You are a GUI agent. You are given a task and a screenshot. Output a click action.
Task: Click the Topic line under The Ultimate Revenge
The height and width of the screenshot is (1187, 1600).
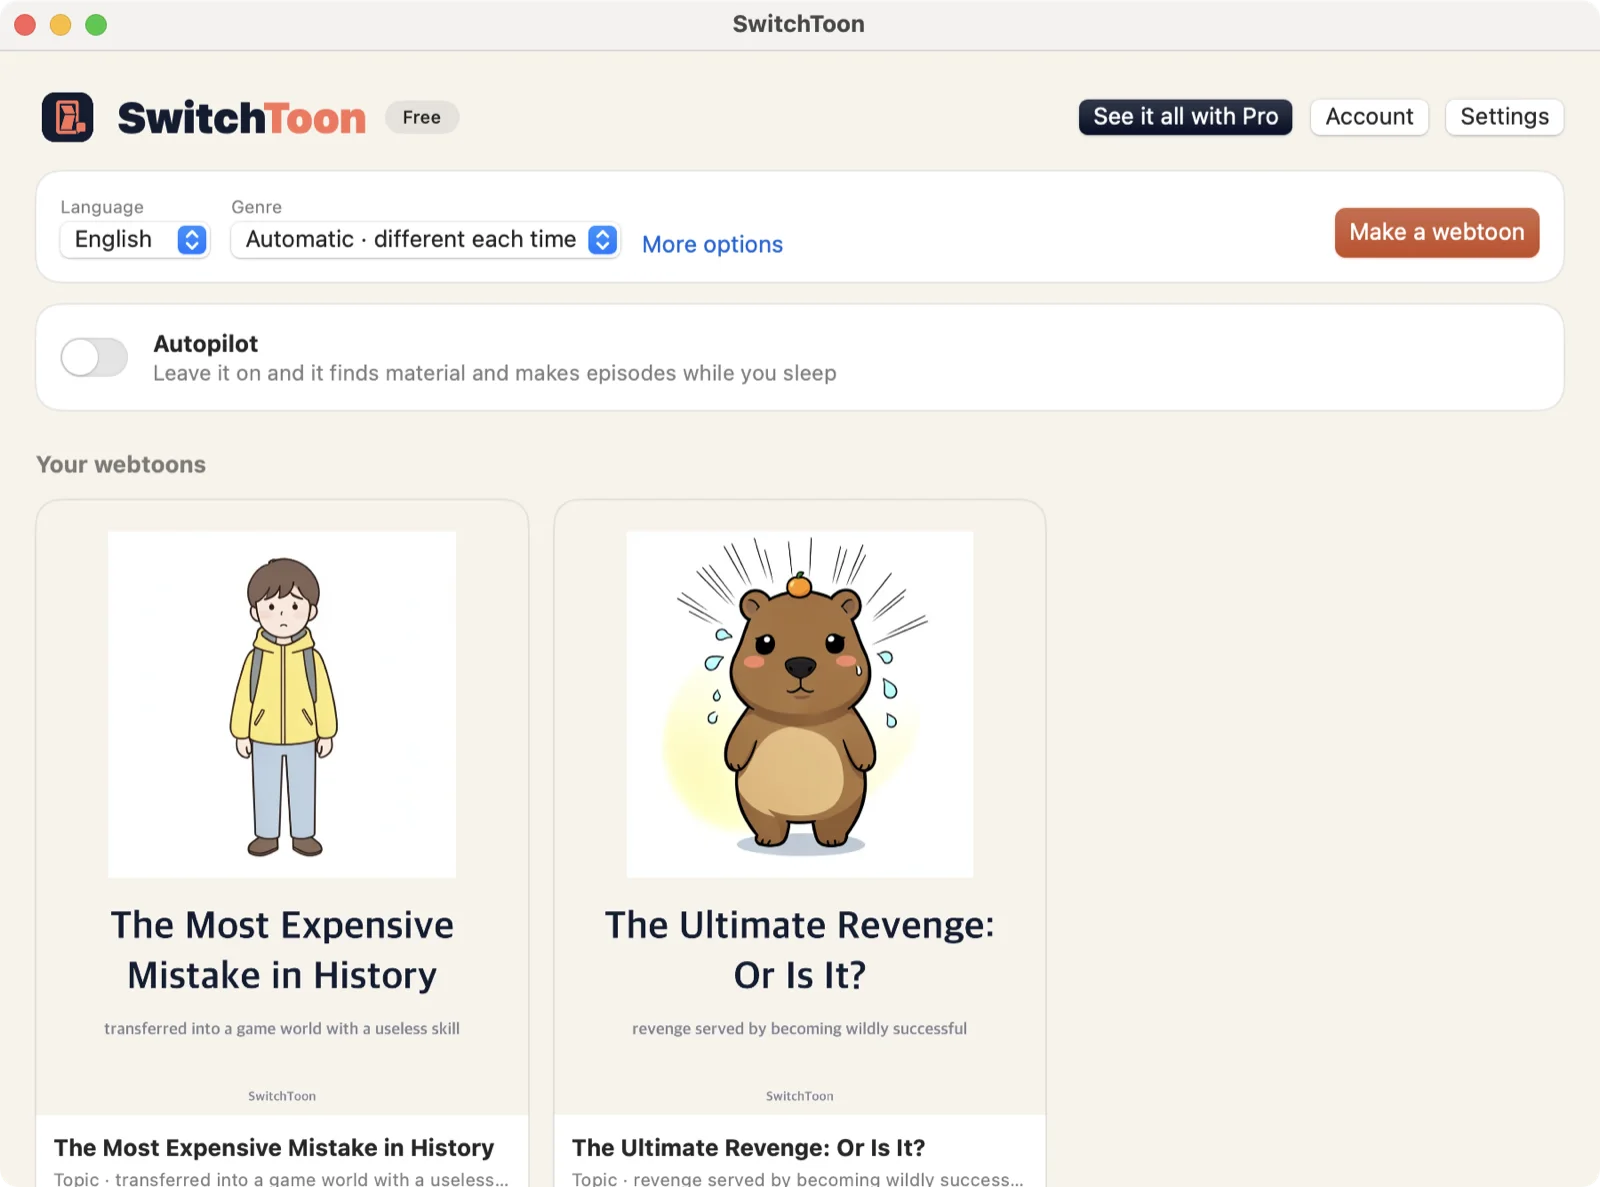[x=798, y=1178]
